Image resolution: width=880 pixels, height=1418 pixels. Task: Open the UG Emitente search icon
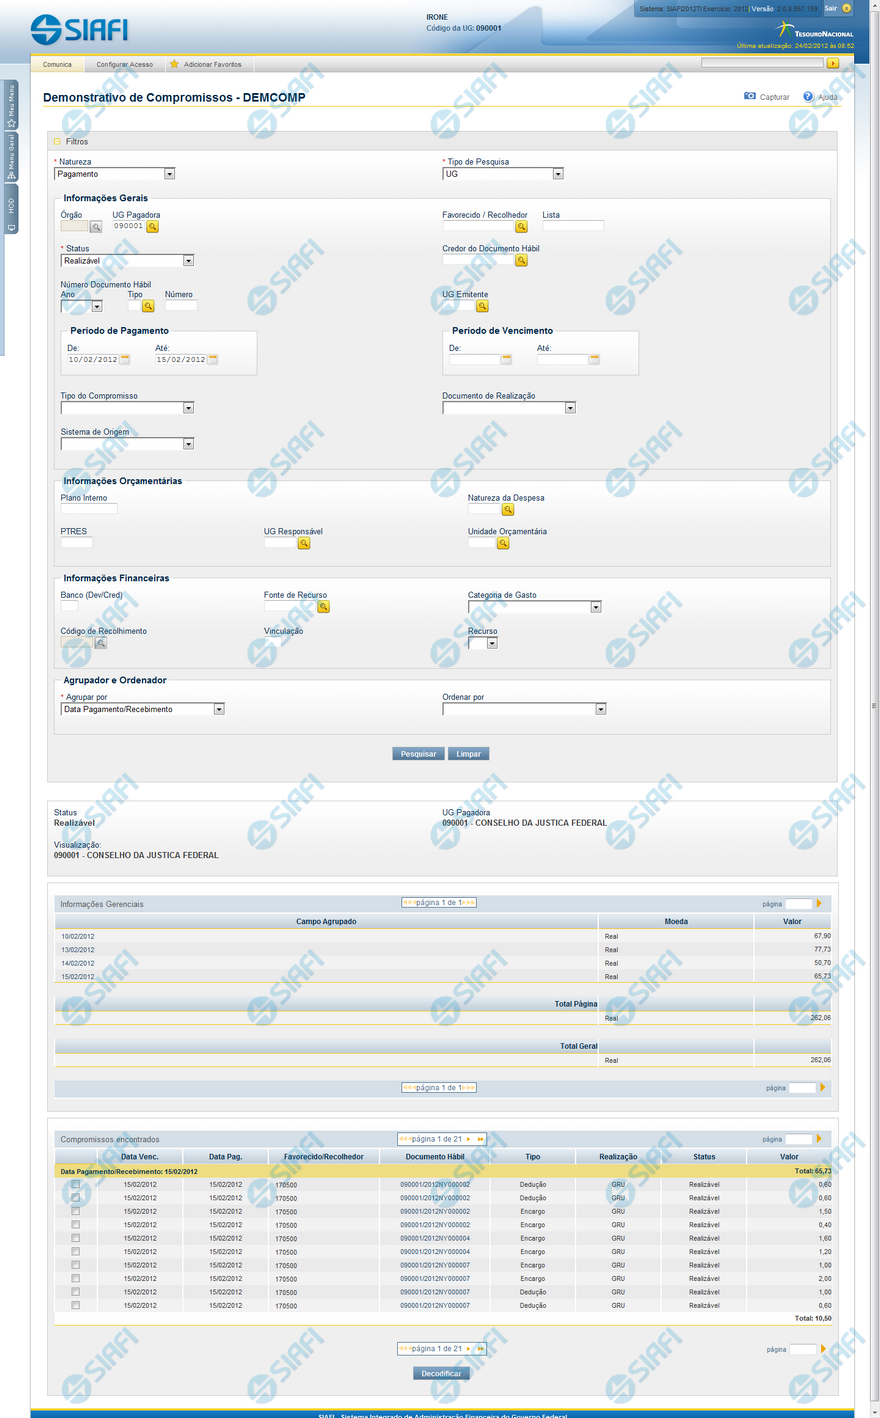(482, 307)
